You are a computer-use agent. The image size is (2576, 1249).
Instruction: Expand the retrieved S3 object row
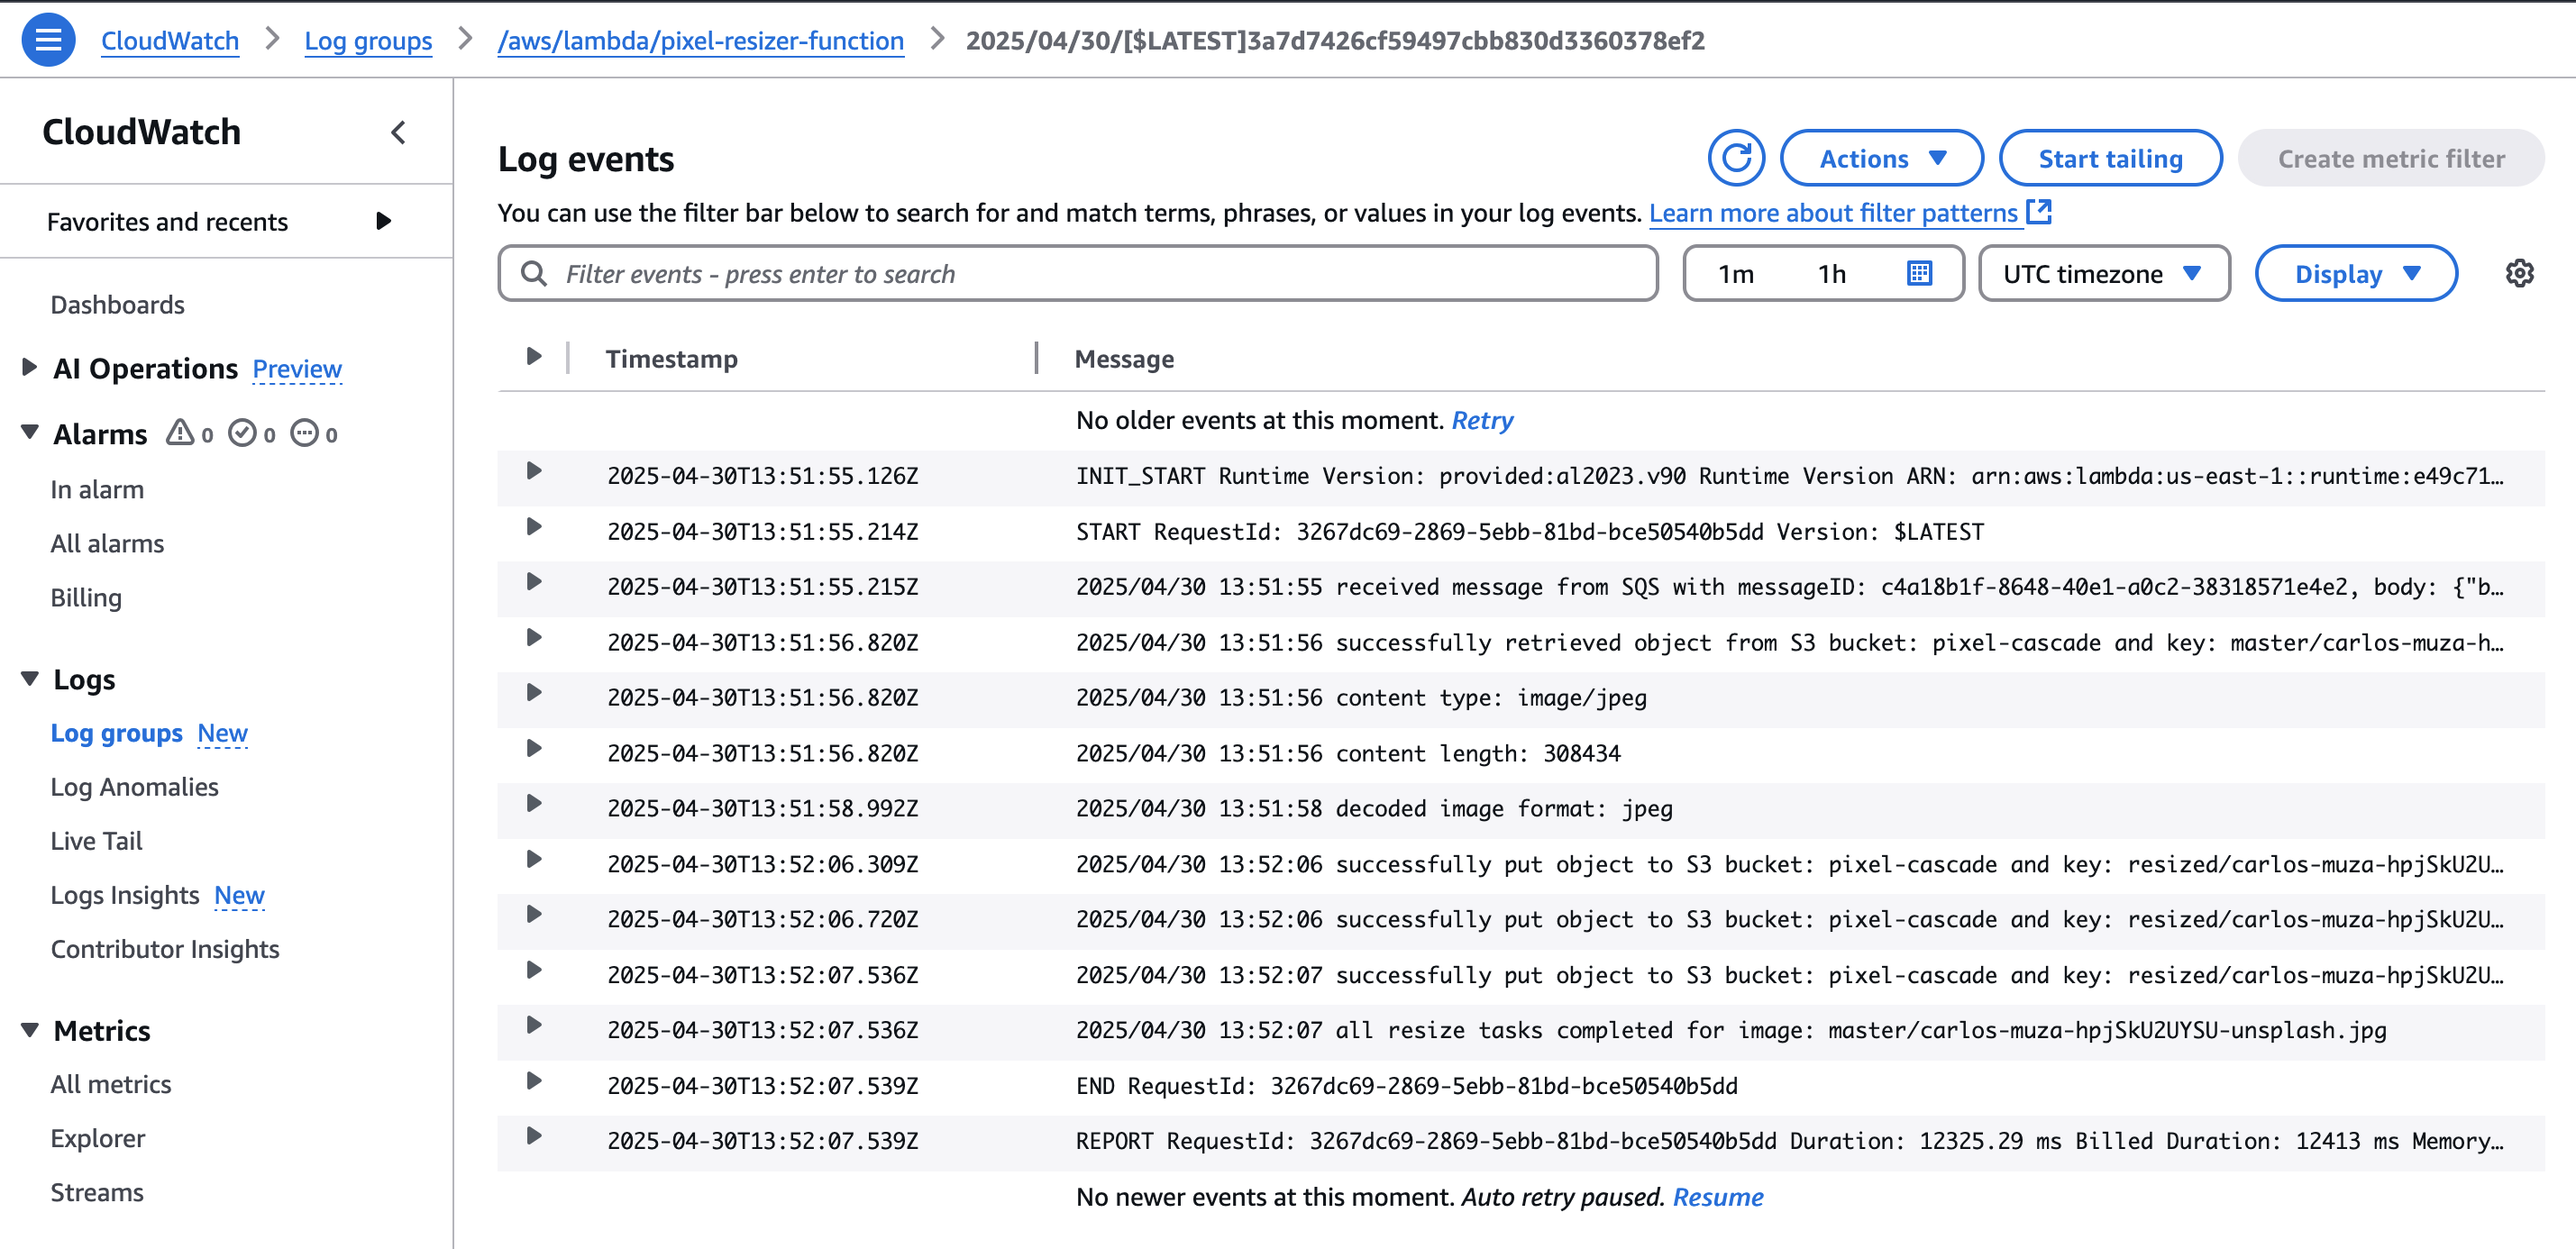(534, 638)
